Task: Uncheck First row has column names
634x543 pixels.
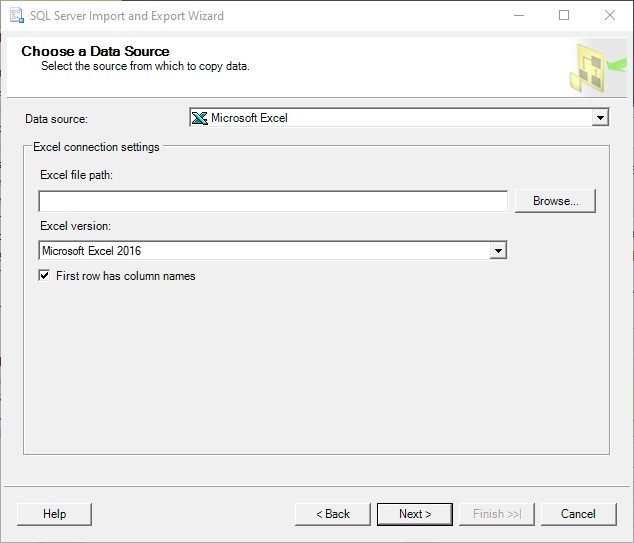Action: pyautogui.click(x=44, y=276)
